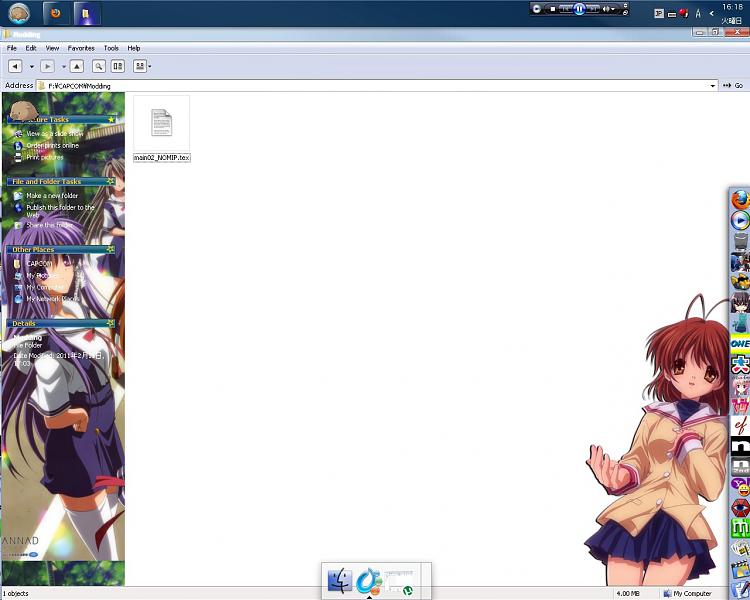Click the red eye icon in dock
Viewport: 750px width, 600px height.
(740, 507)
